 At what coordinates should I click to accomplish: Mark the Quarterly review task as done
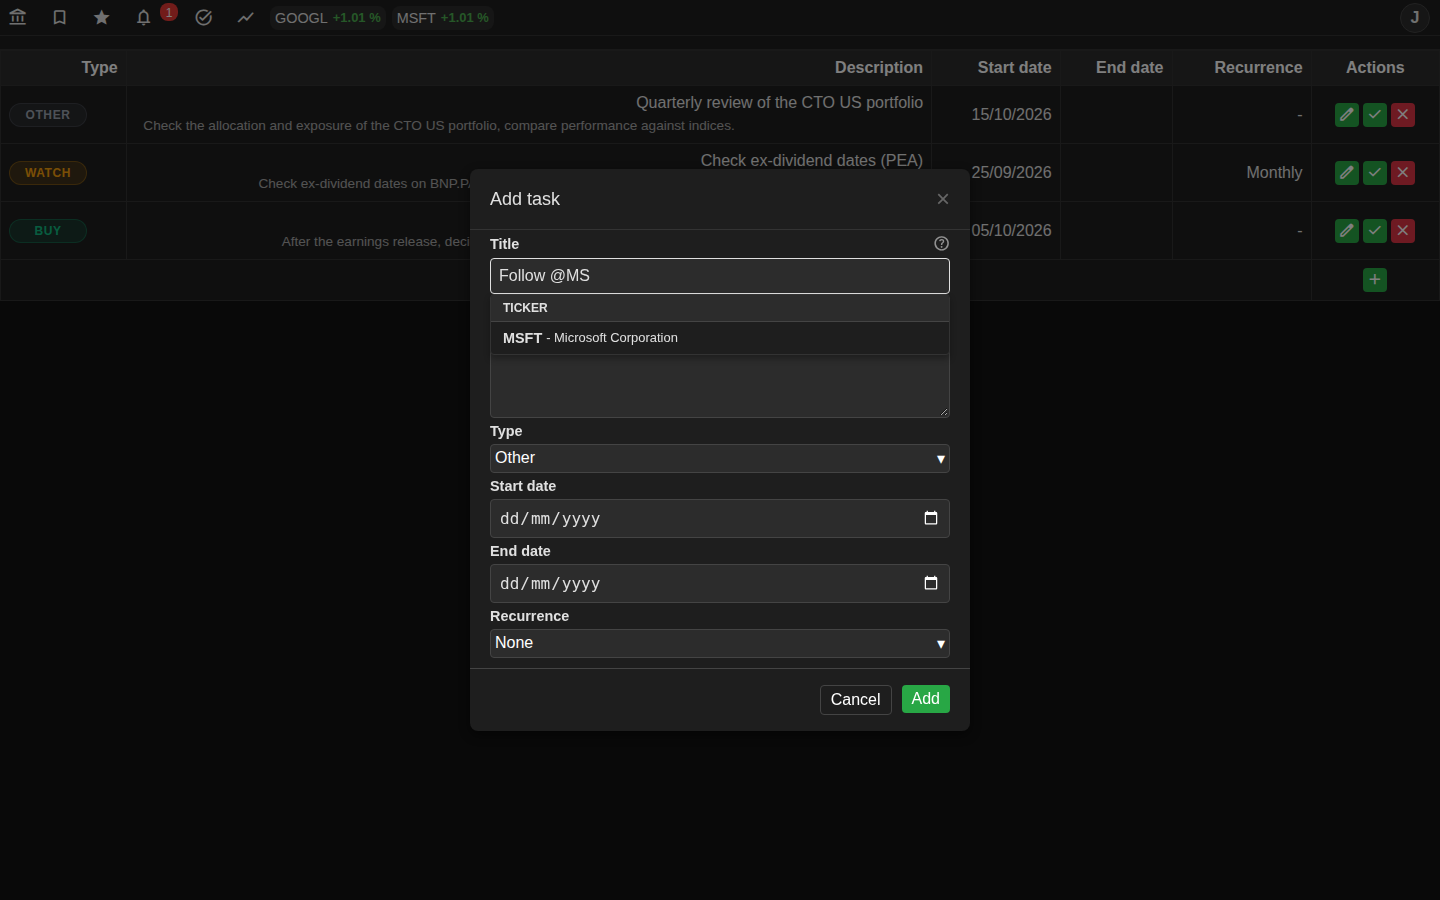pos(1375,115)
